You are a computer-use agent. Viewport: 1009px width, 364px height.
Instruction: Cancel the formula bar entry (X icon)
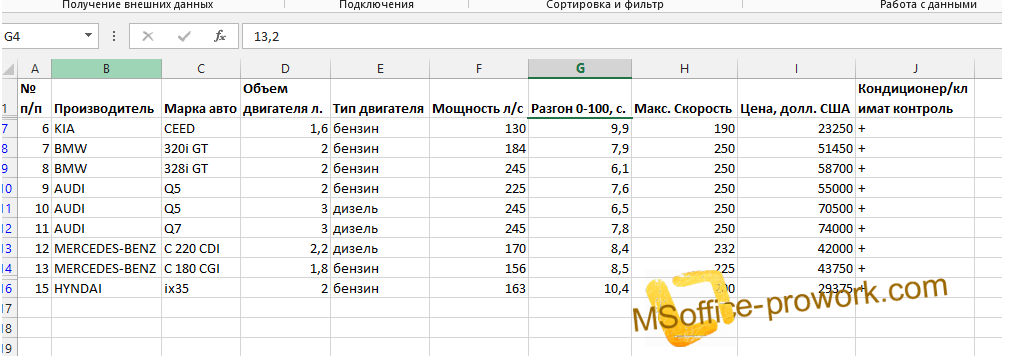[148, 37]
